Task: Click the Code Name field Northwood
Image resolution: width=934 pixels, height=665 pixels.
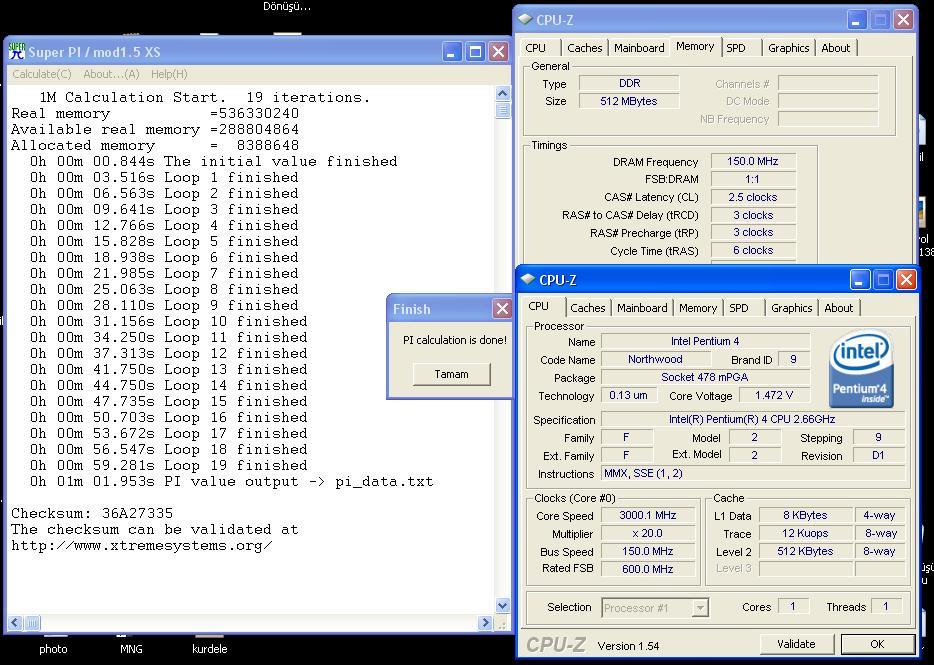Action: pos(655,359)
